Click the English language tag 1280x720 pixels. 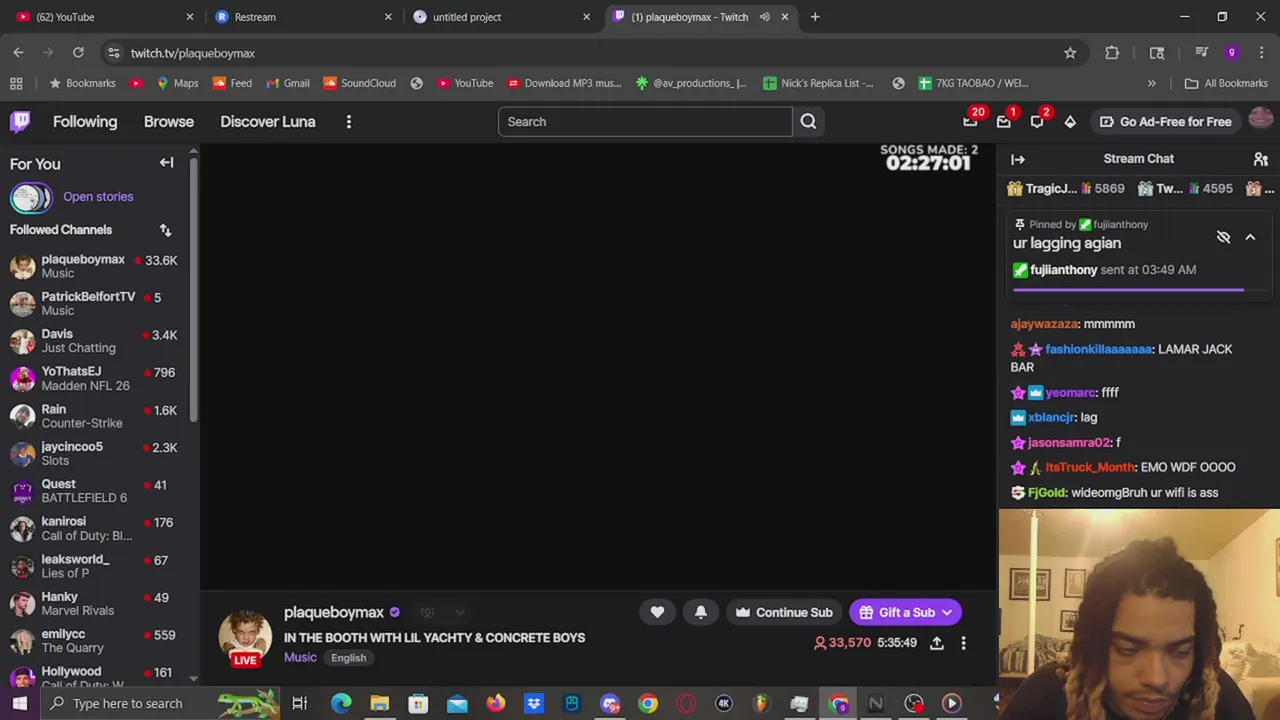(x=348, y=658)
